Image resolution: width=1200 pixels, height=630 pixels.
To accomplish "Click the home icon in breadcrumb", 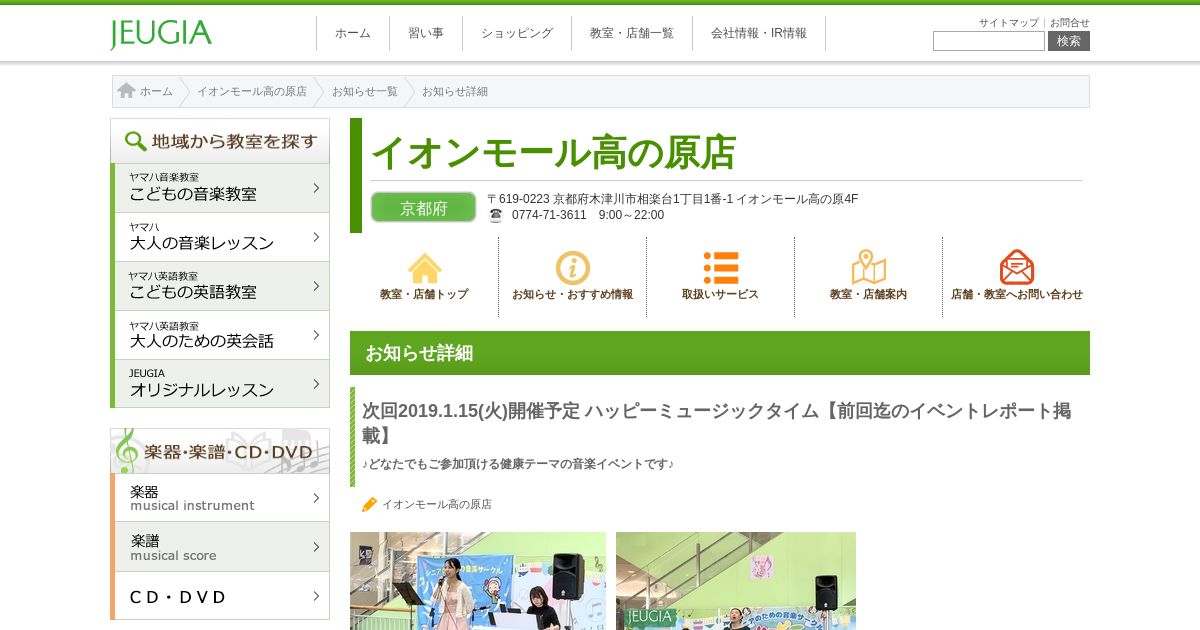I will 126,91.
